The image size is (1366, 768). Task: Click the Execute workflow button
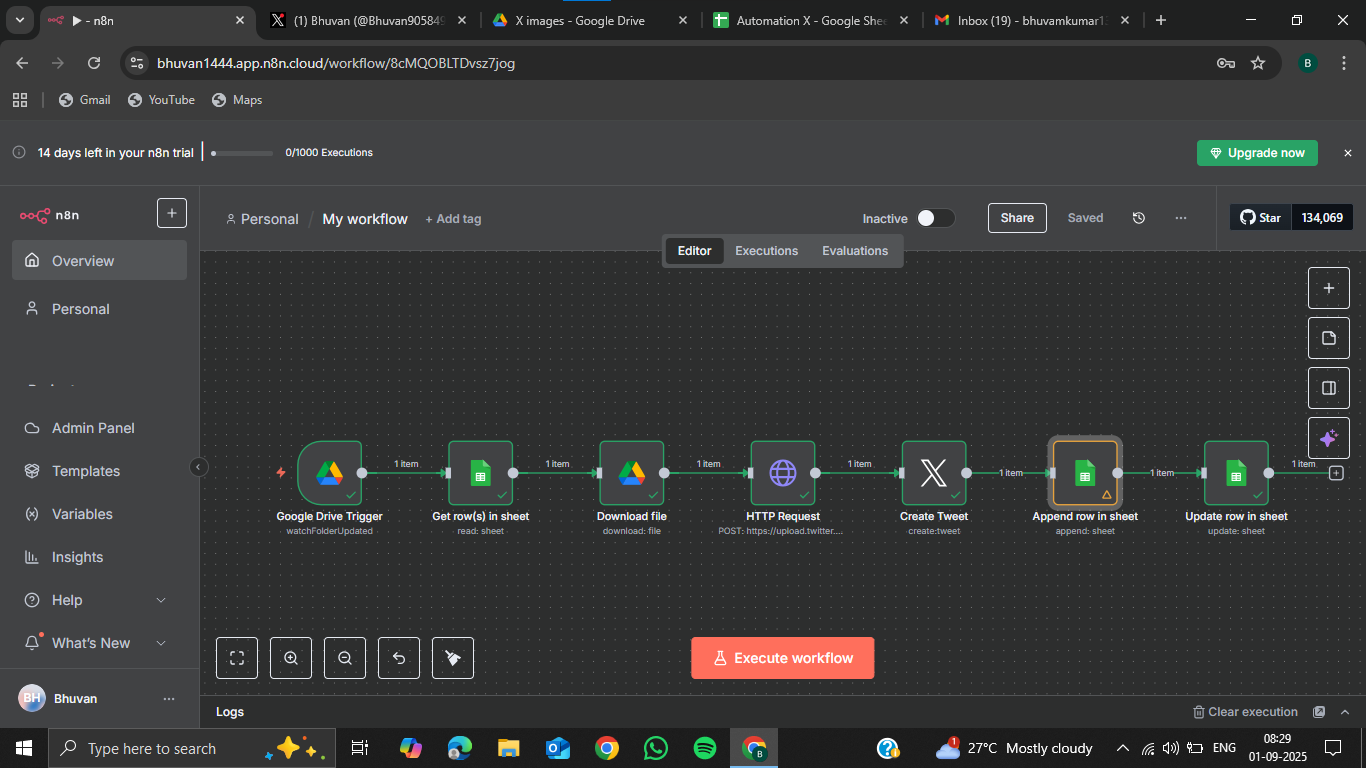click(x=782, y=657)
